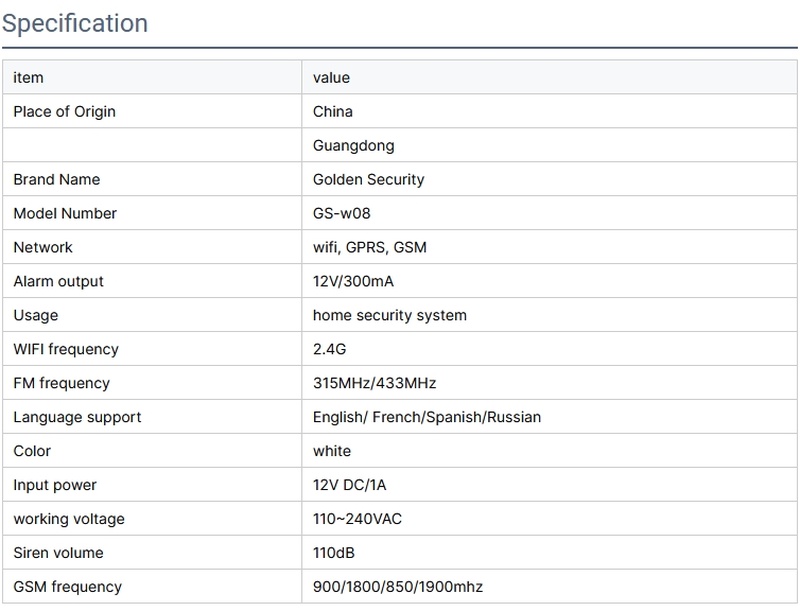This screenshot has width=800, height=611.
Task: Select the 110dB siren volume value
Action: click(334, 554)
